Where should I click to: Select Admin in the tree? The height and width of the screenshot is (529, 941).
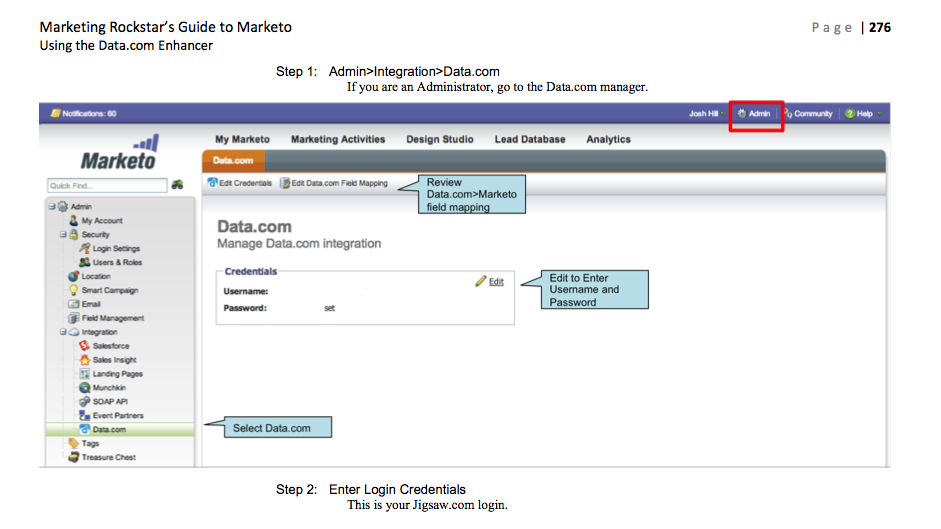[x=81, y=207]
